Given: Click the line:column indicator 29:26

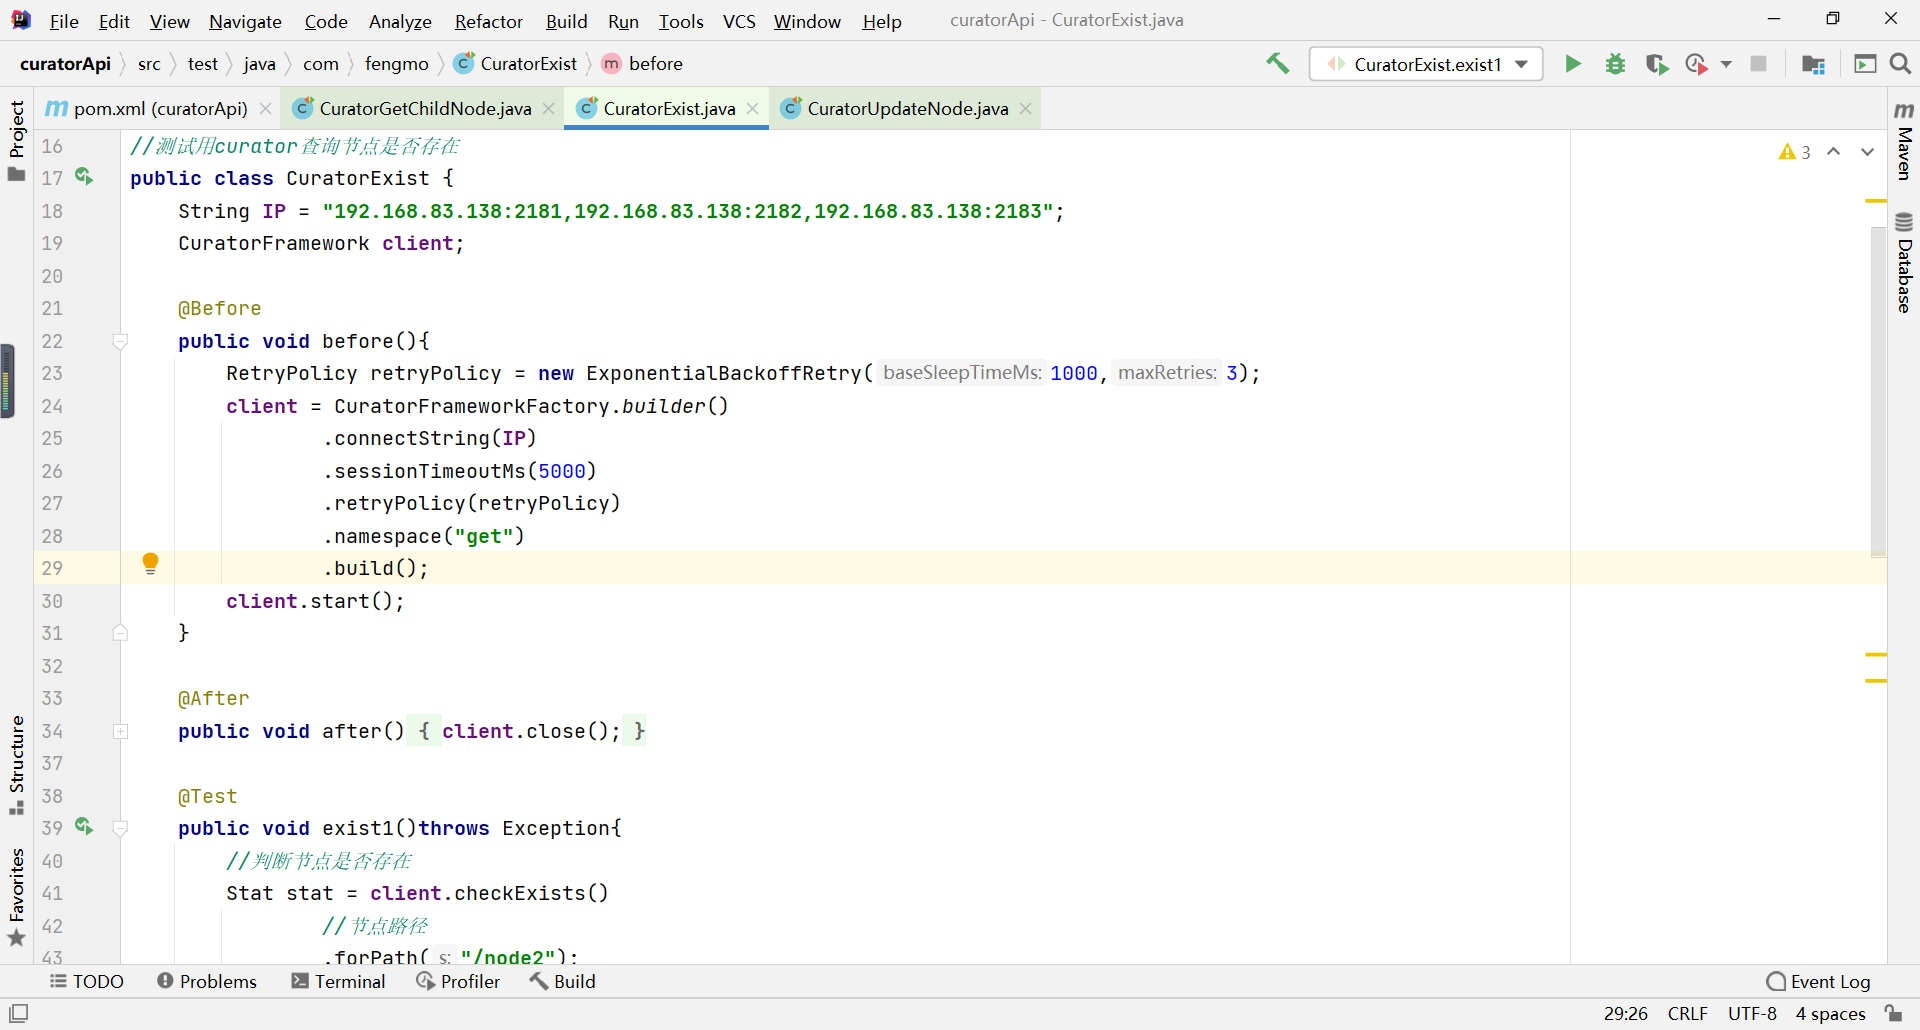Looking at the screenshot, I should click(1625, 1013).
